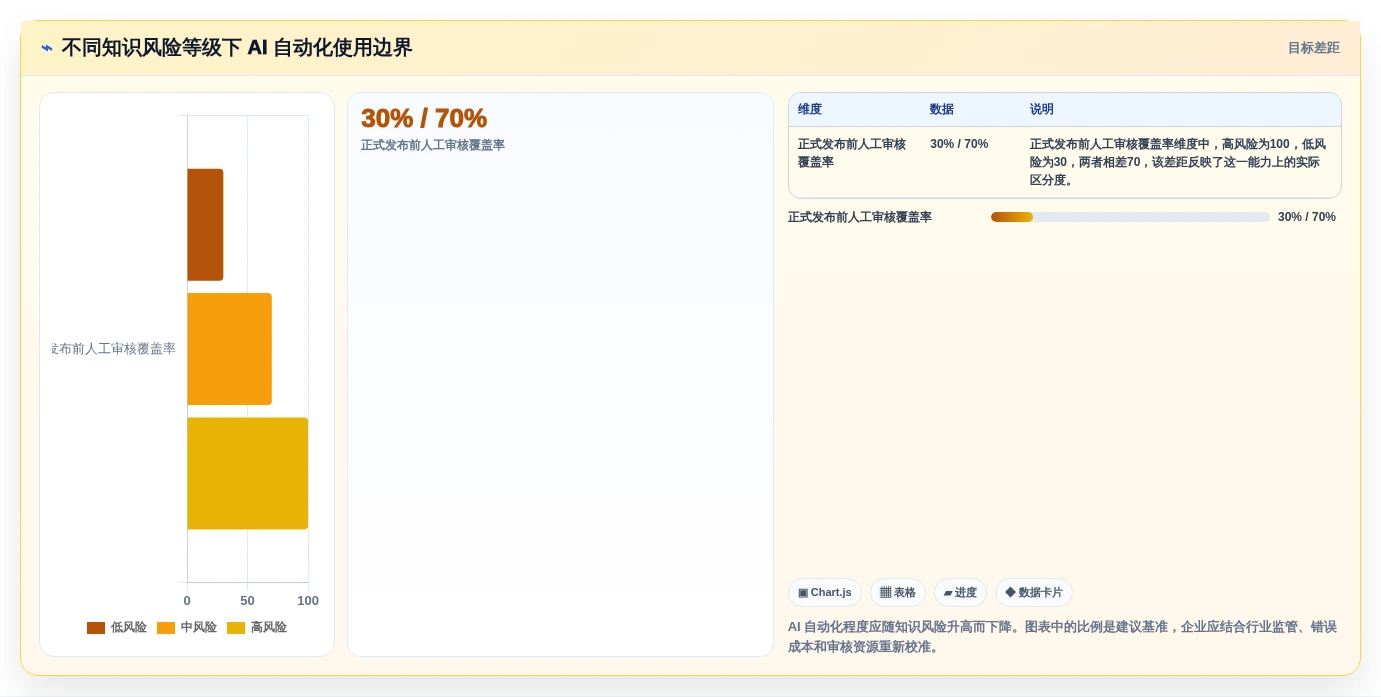Viewport: 1381px width, 697px height.
Task: Click the x-axis tick label 50
Action: (247, 601)
